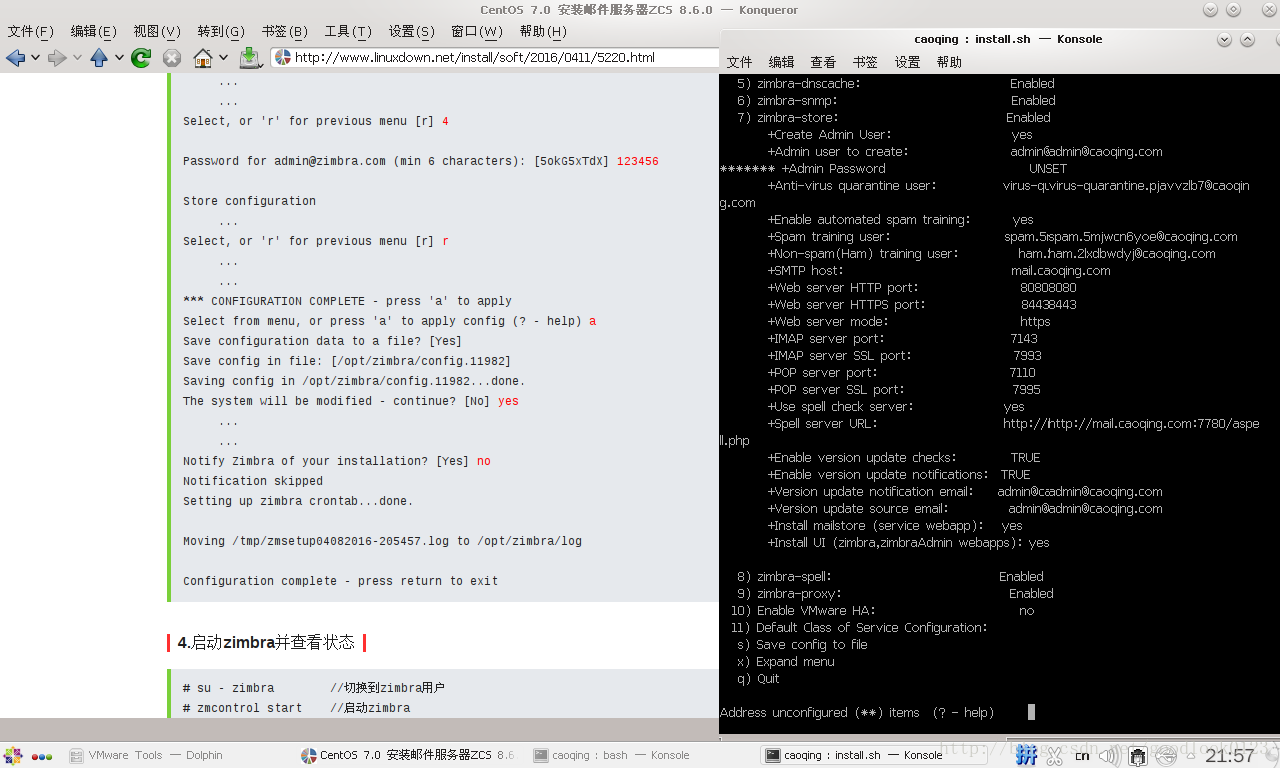This screenshot has width=1280, height=768.
Task: Click the activities dots icon in the panel
Action: coord(42,756)
